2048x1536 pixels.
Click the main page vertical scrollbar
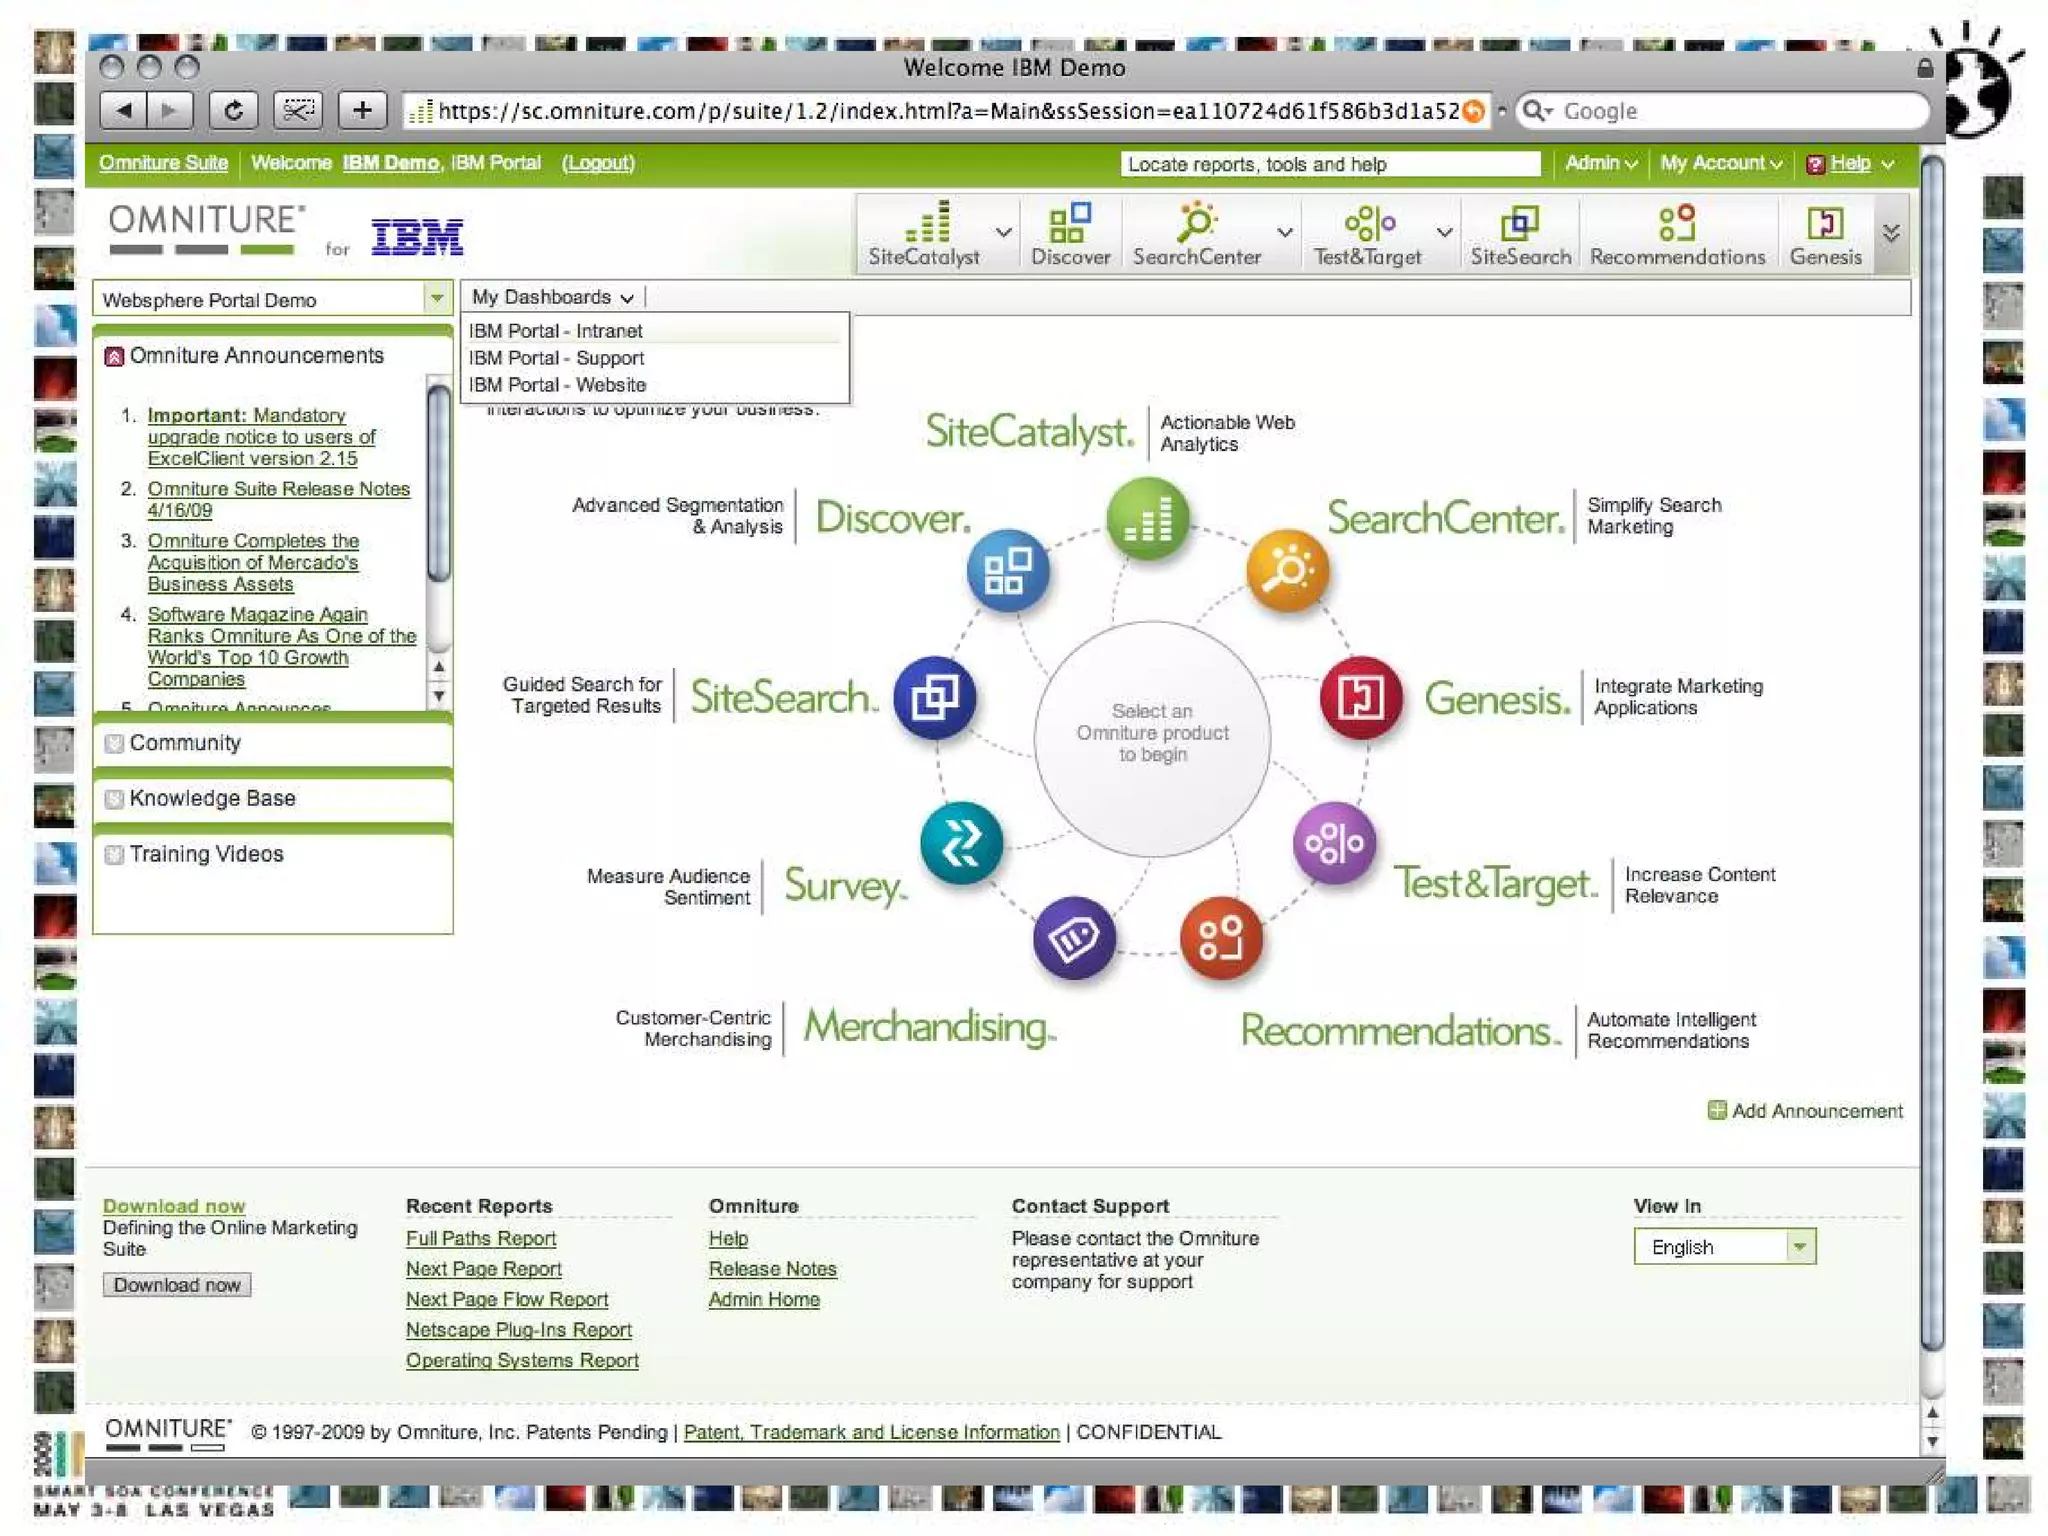[x=1933, y=754]
